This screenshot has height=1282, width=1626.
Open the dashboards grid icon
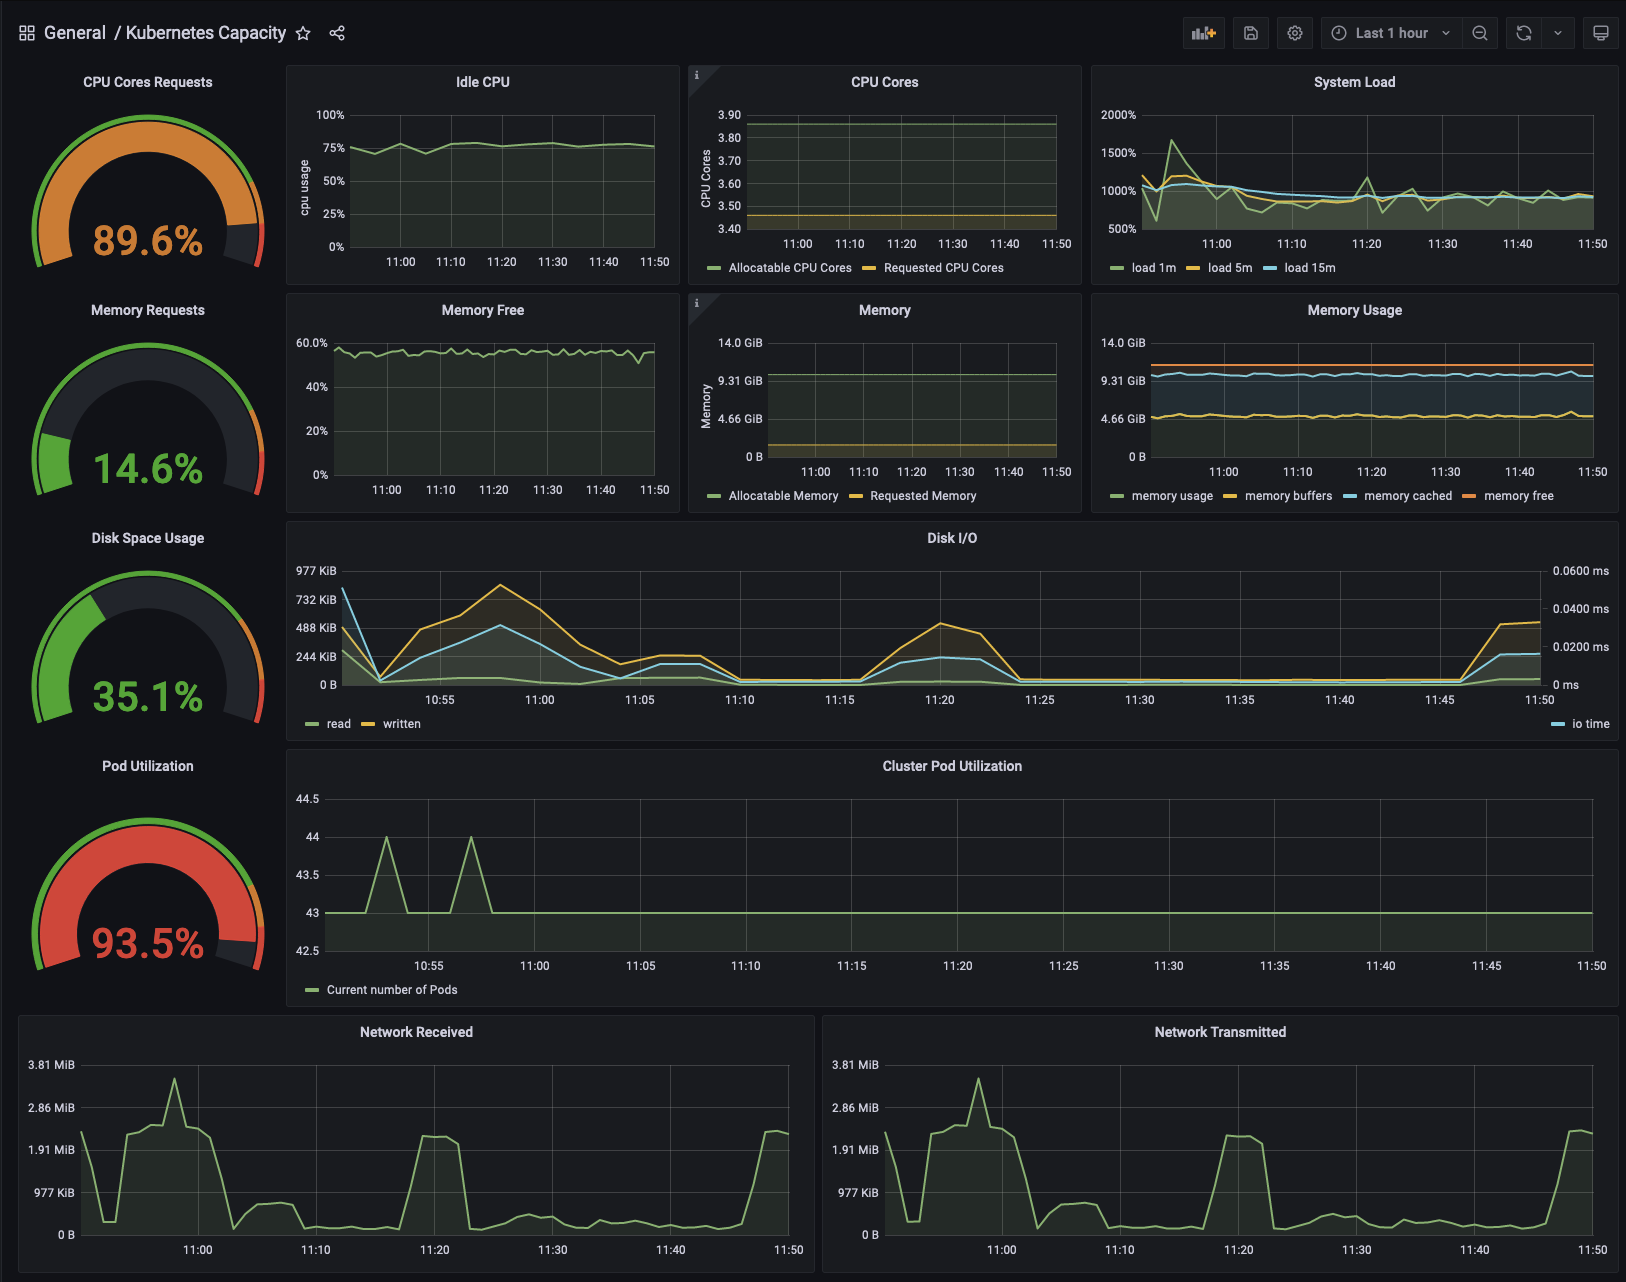click(x=27, y=33)
